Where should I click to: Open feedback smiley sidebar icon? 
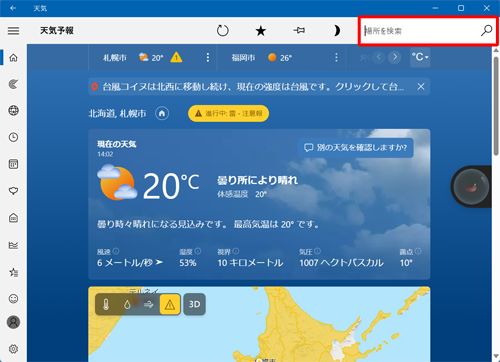[13, 299]
